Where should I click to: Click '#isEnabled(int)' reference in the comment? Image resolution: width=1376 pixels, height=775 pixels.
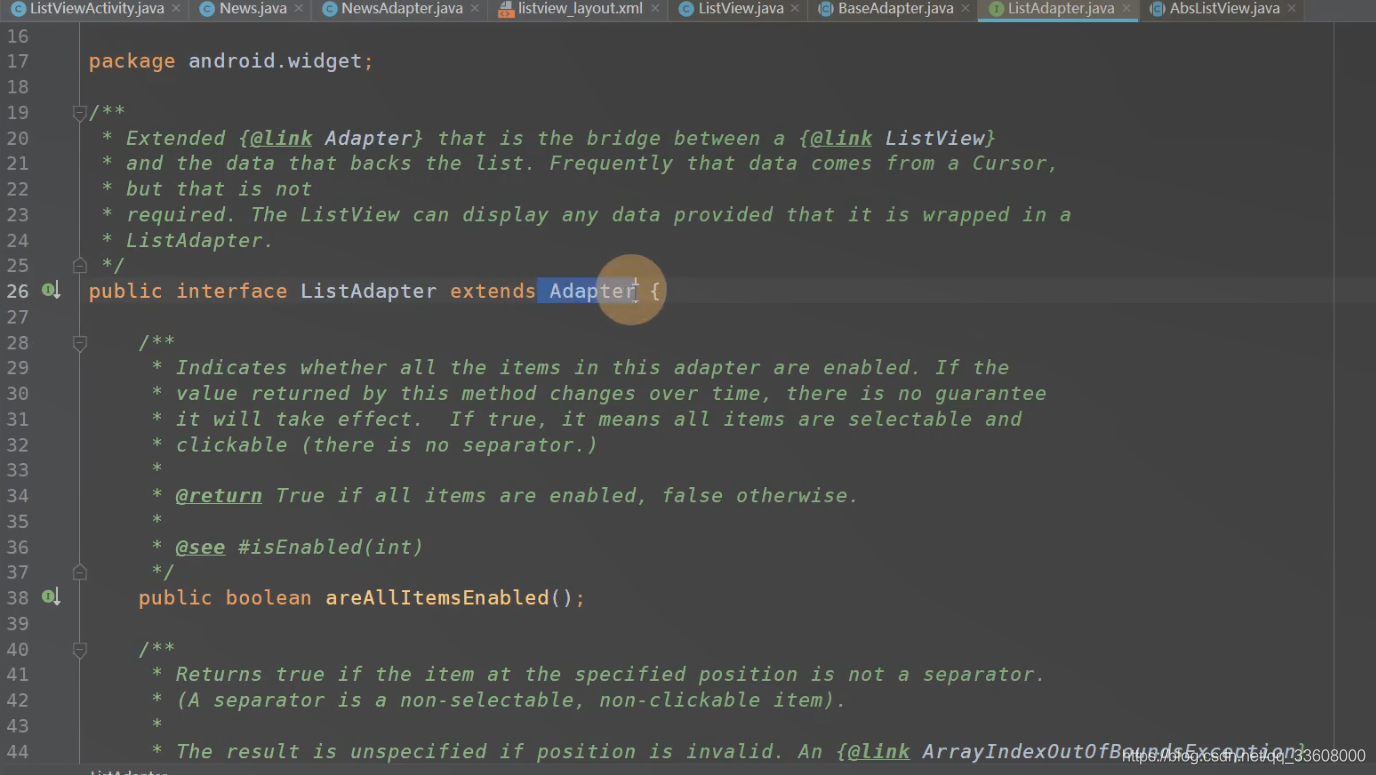(x=331, y=547)
